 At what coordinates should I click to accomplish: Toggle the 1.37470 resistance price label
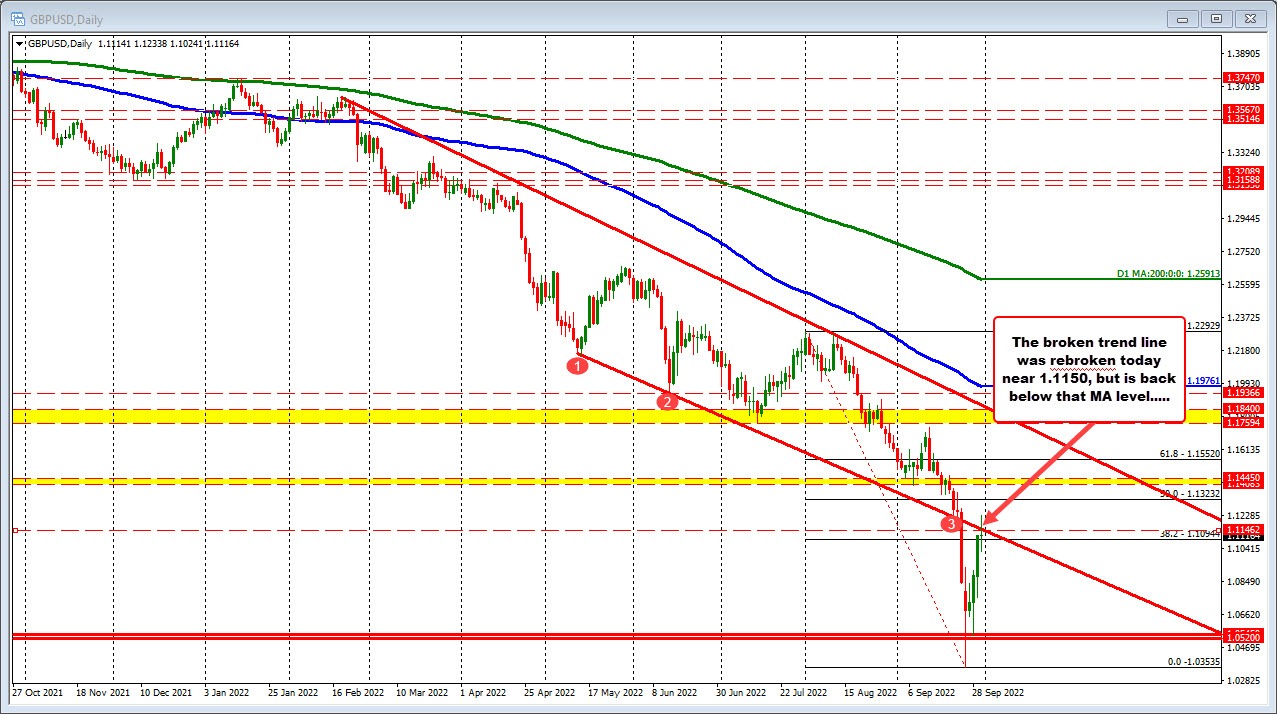coord(1242,77)
